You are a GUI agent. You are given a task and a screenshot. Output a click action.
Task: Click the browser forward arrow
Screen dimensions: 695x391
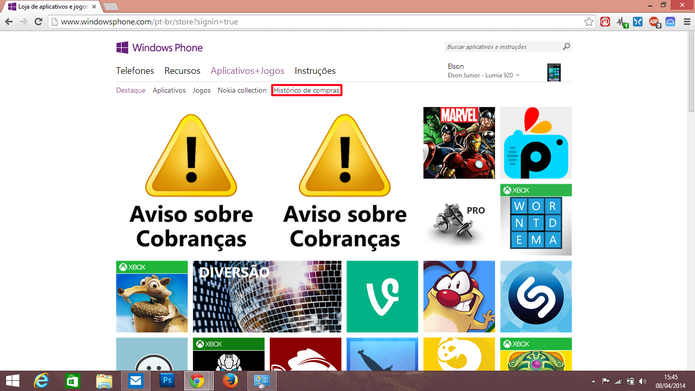click(23, 22)
